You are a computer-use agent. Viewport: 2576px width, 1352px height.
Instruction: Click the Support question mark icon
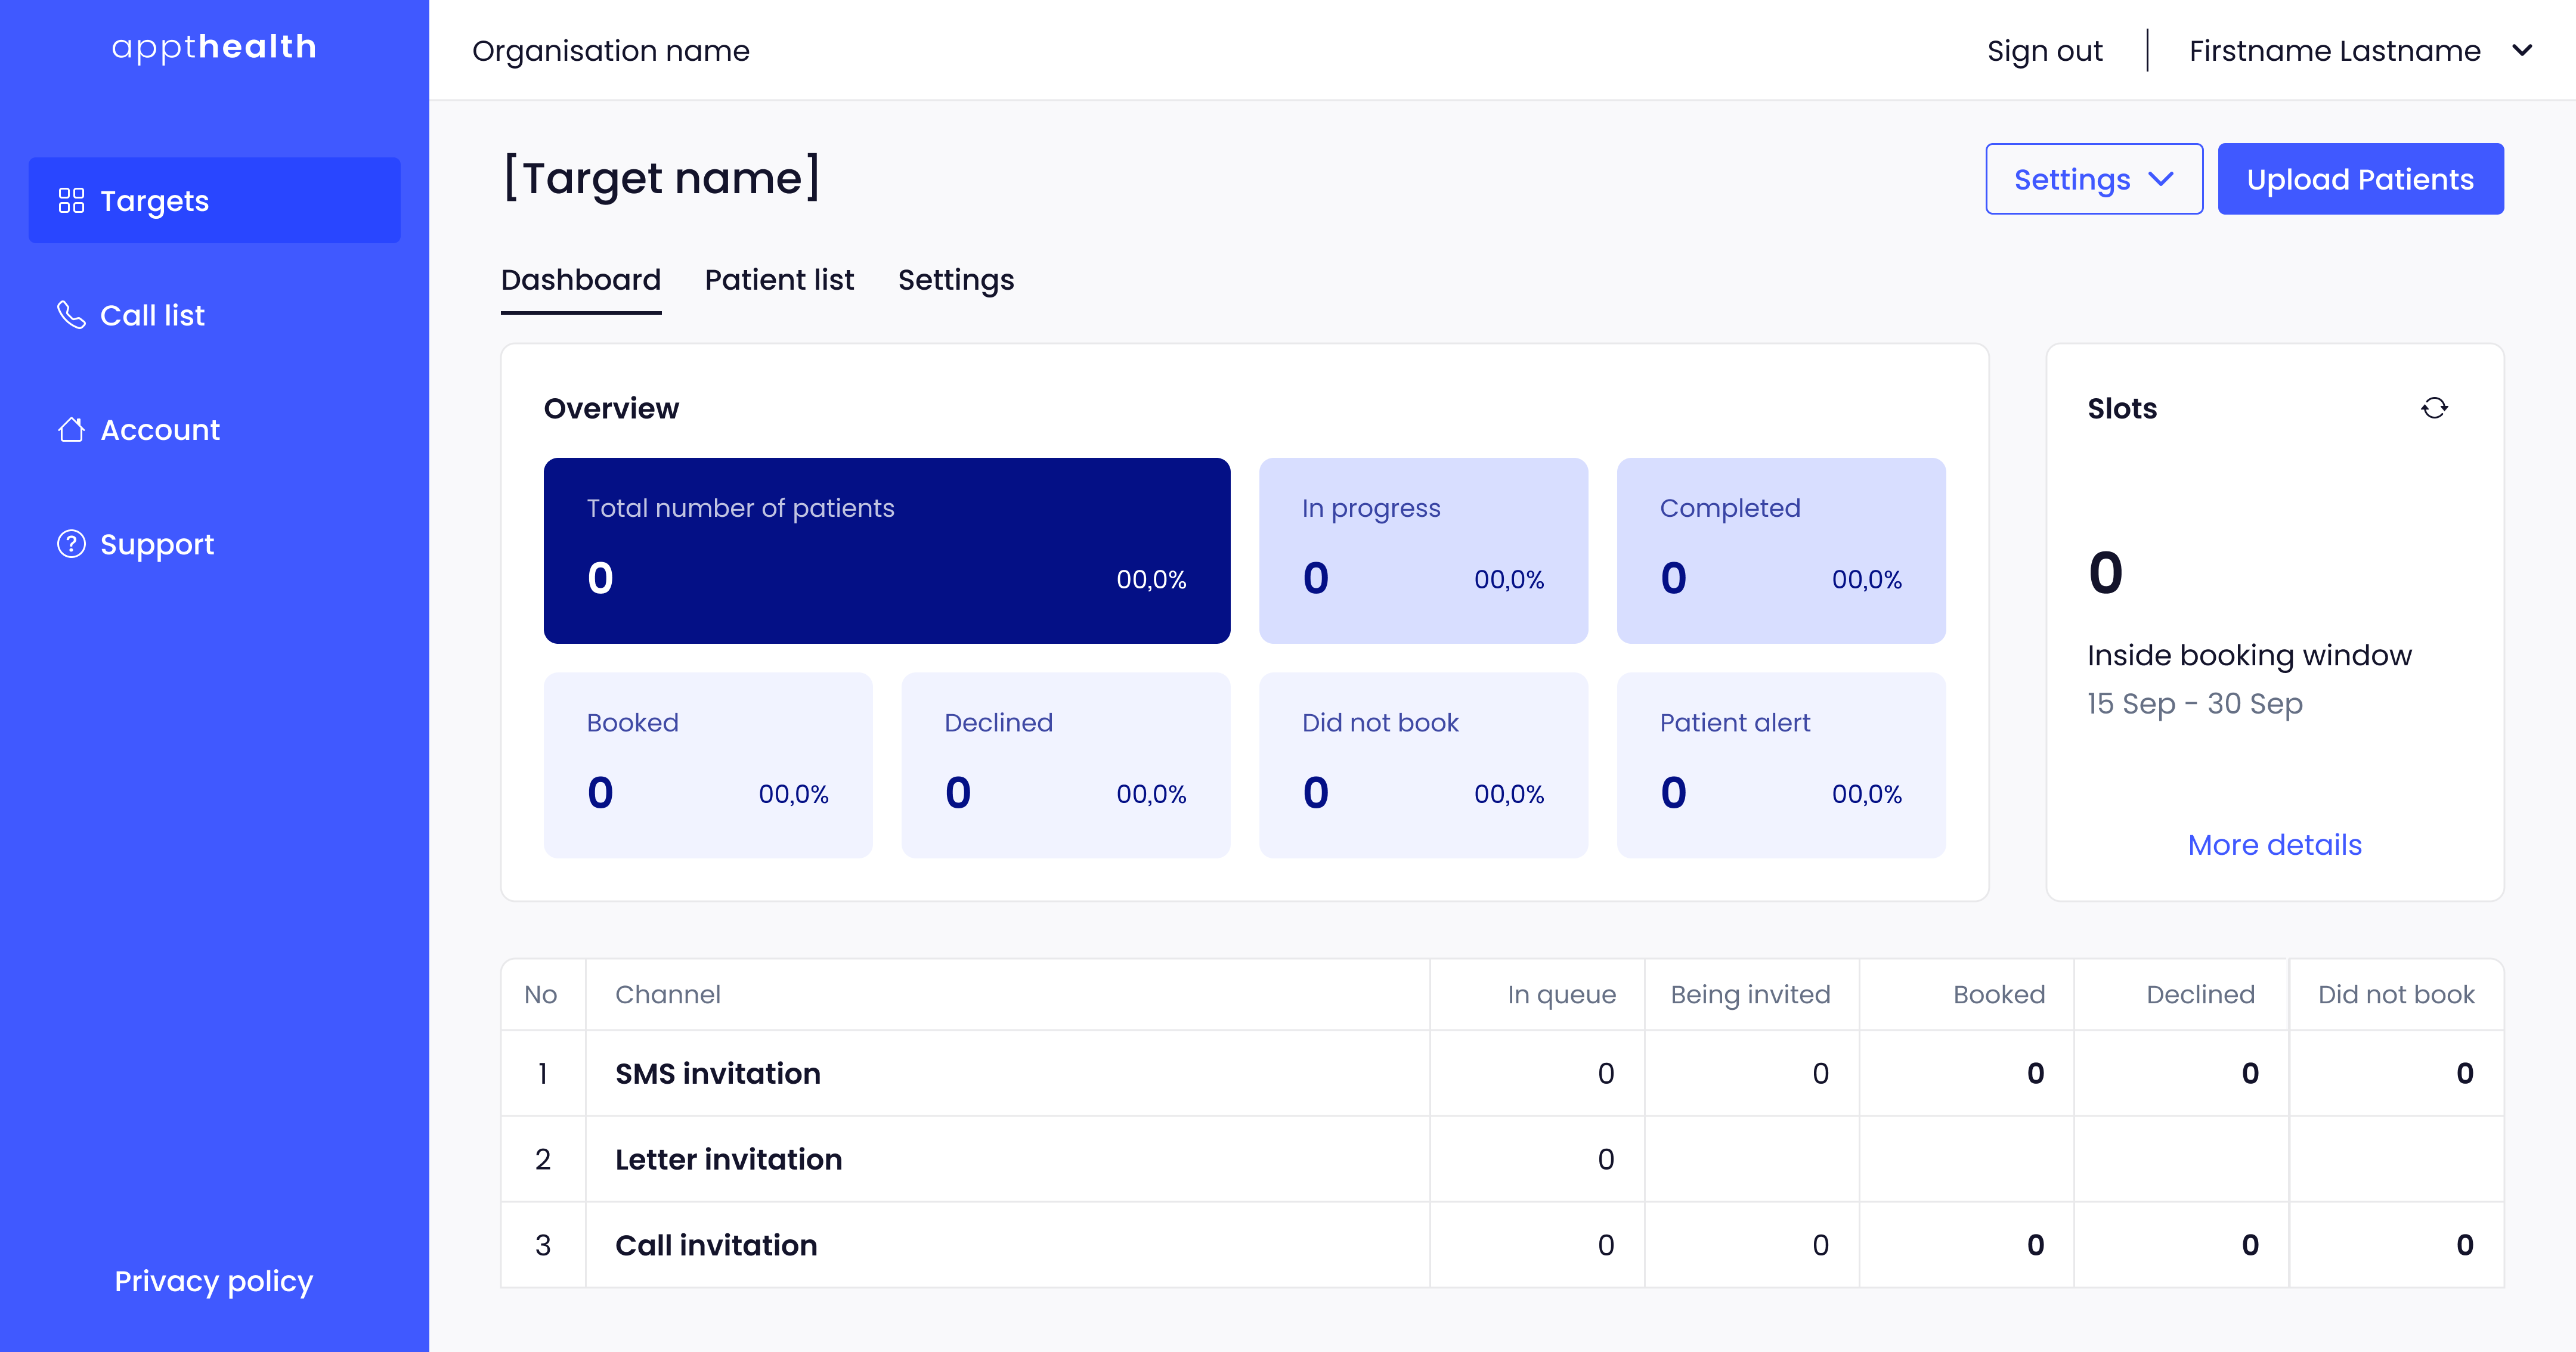71,543
